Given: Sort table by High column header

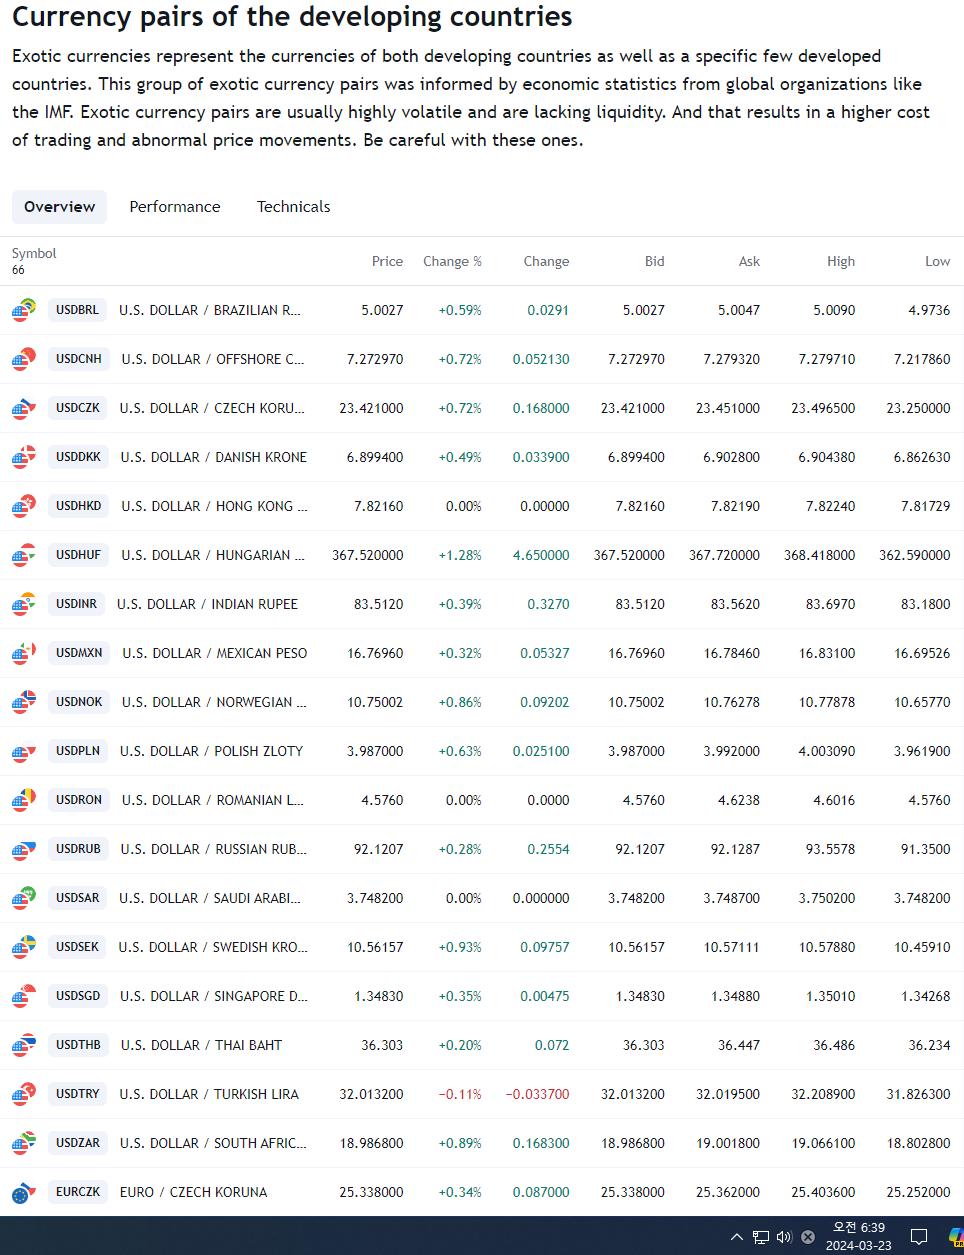Looking at the screenshot, I should tap(841, 261).
